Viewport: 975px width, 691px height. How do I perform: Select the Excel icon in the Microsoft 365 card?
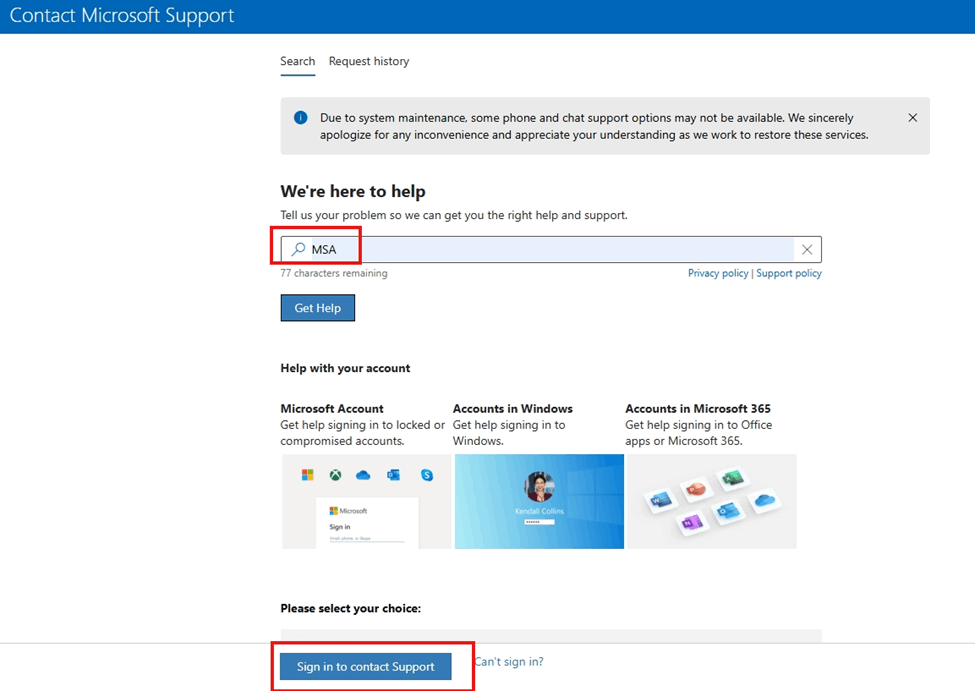[x=733, y=479]
